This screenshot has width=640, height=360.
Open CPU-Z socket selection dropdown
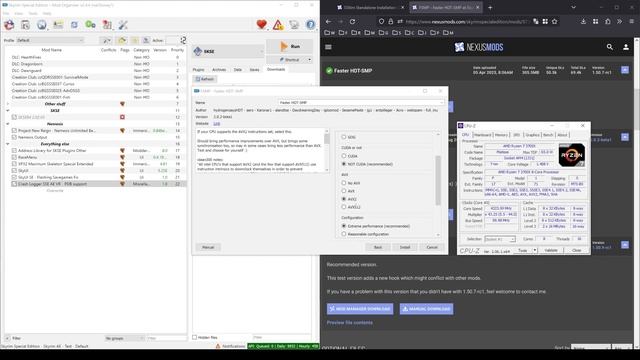500,239
